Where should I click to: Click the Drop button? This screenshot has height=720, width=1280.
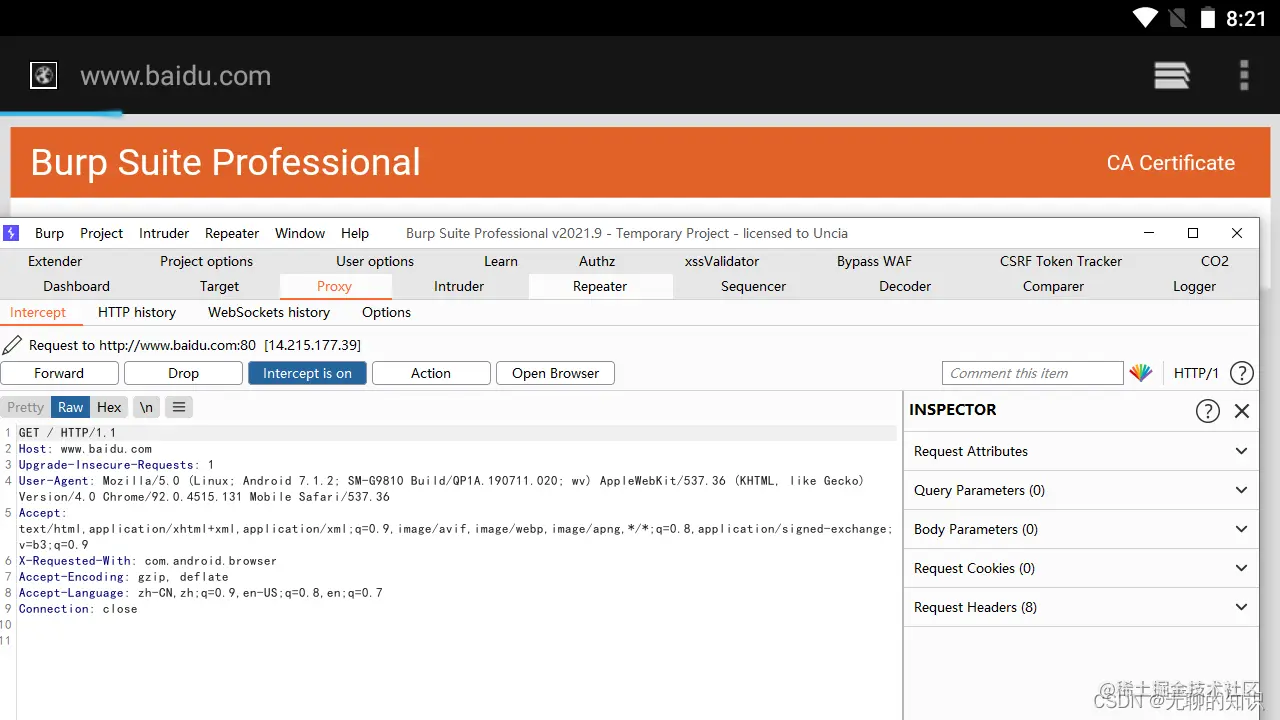pyautogui.click(x=183, y=373)
